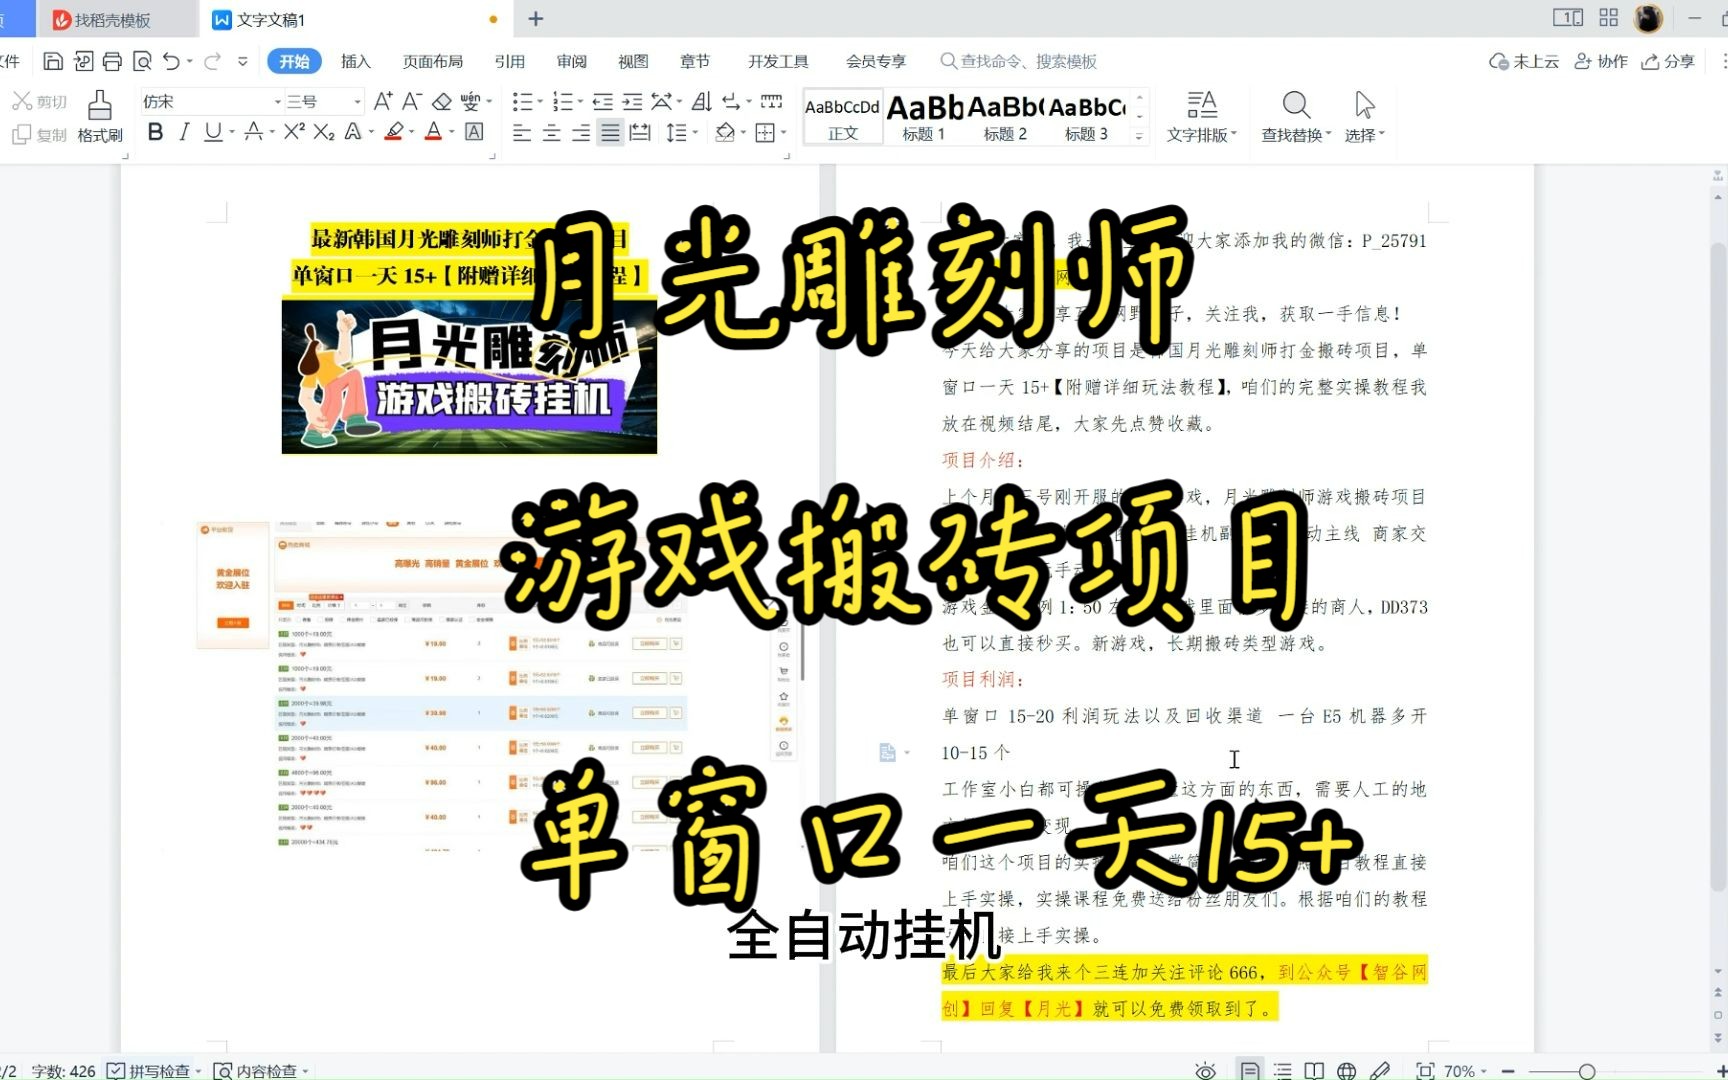This screenshot has width=1728, height=1080.
Task: Expand the styles gallery more arrow
Action: (1139, 136)
